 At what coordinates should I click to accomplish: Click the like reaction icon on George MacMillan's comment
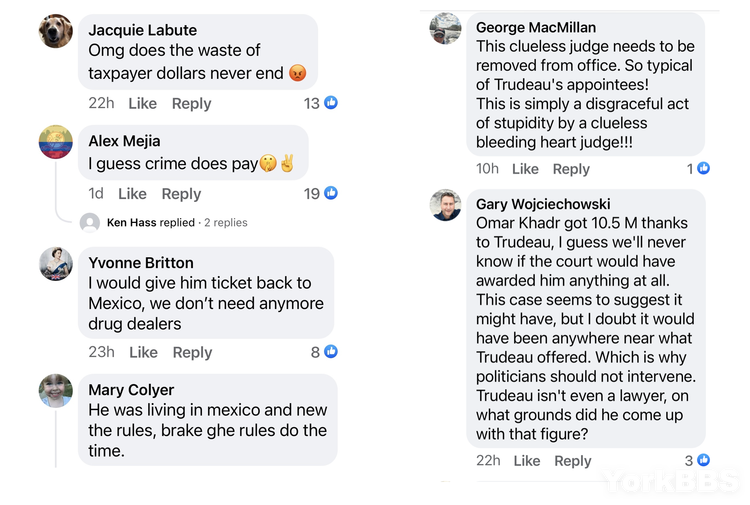tap(703, 168)
